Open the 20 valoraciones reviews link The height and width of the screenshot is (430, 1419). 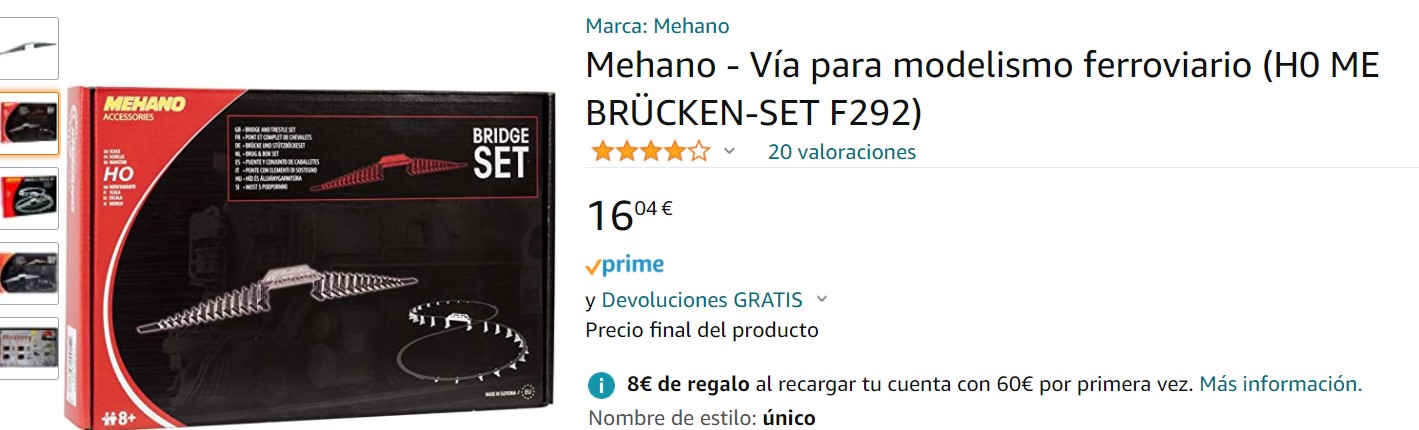click(x=841, y=152)
